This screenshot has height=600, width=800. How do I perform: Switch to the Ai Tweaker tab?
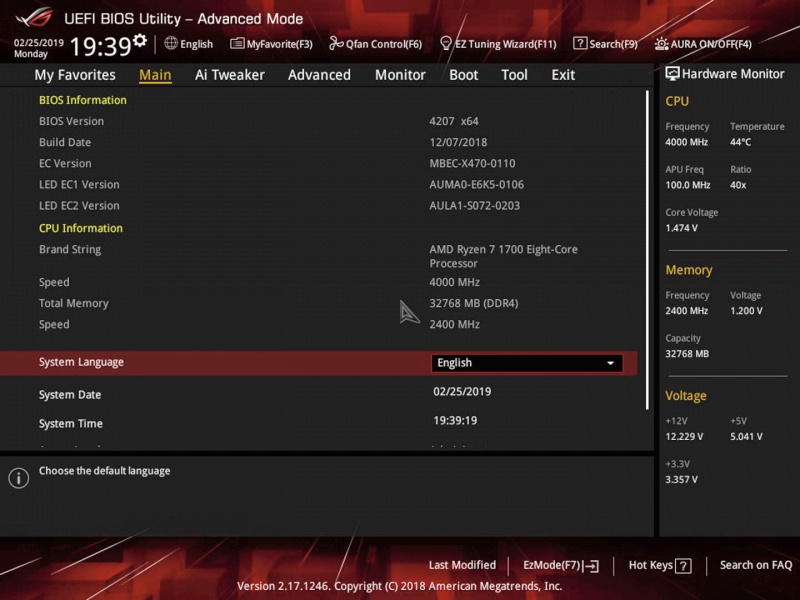[230, 75]
